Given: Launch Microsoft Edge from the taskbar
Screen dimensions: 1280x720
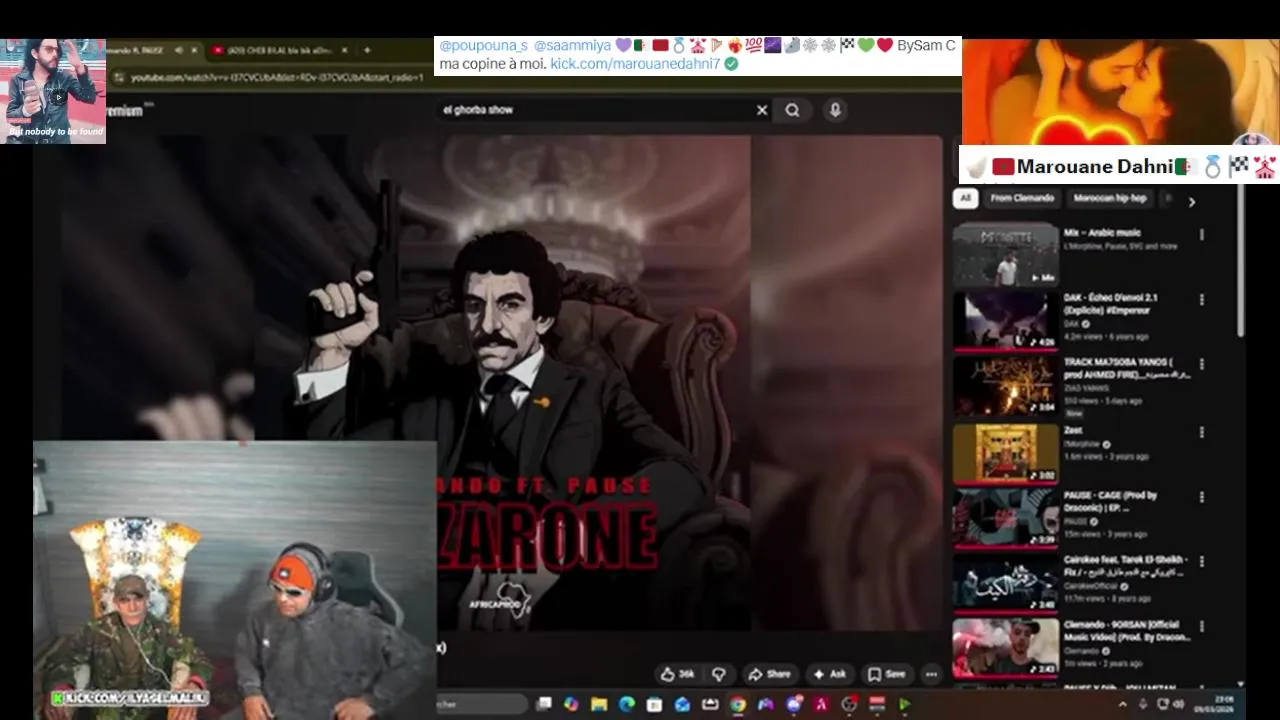Looking at the screenshot, I should point(627,704).
